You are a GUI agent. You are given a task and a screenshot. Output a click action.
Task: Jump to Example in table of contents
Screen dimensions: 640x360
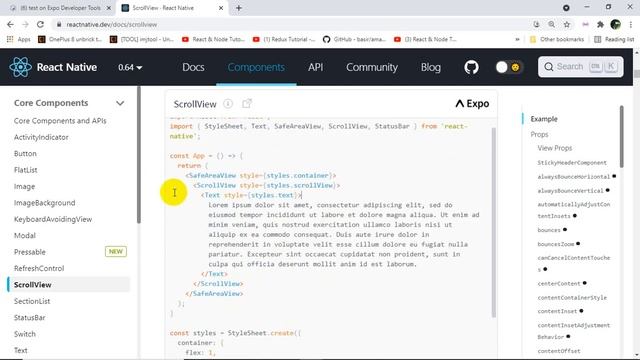point(544,119)
